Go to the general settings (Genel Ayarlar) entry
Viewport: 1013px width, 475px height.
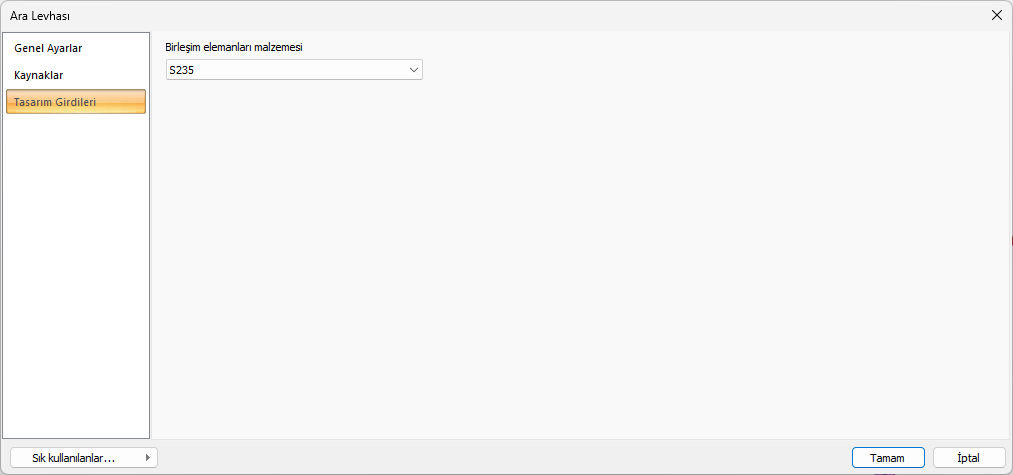pos(48,48)
